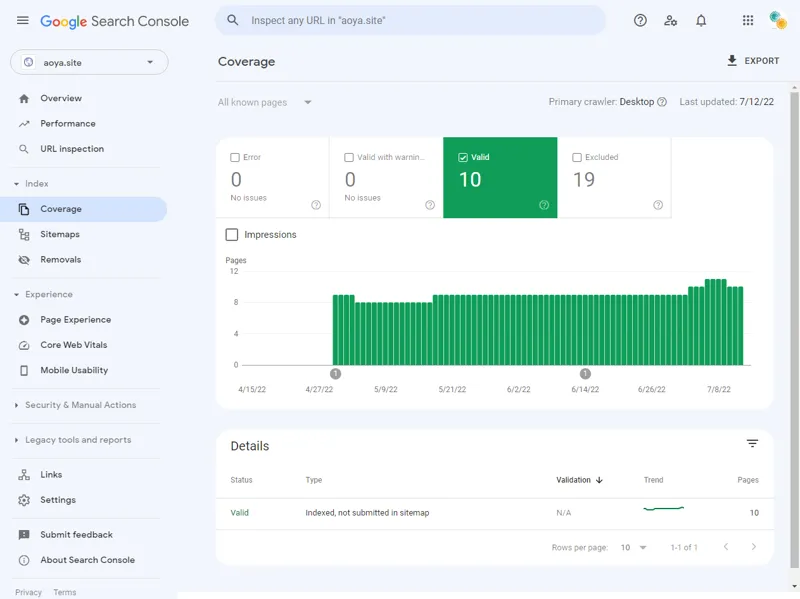
Task: Click the Type column header
Action: coord(314,480)
